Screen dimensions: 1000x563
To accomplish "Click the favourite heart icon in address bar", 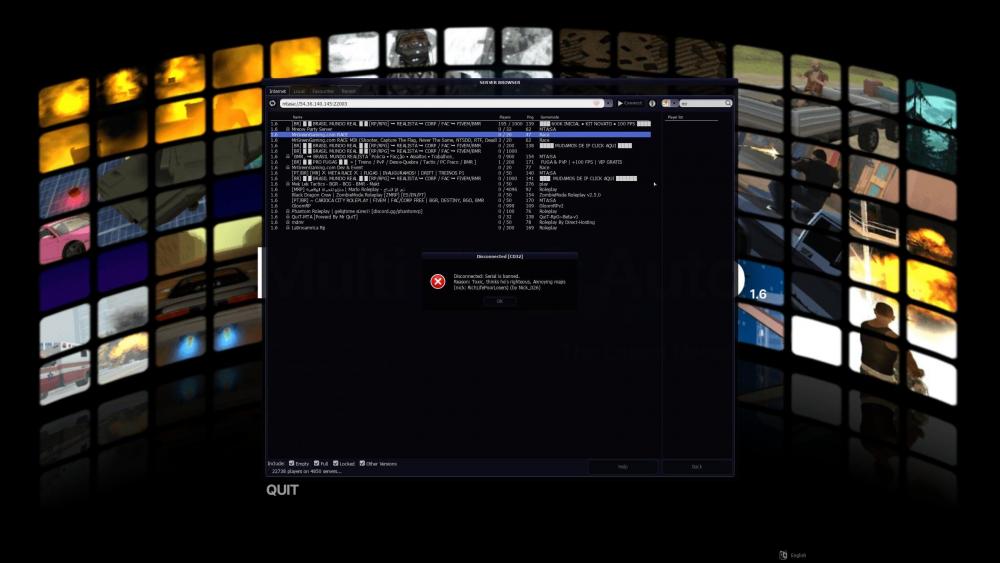I will (x=597, y=103).
